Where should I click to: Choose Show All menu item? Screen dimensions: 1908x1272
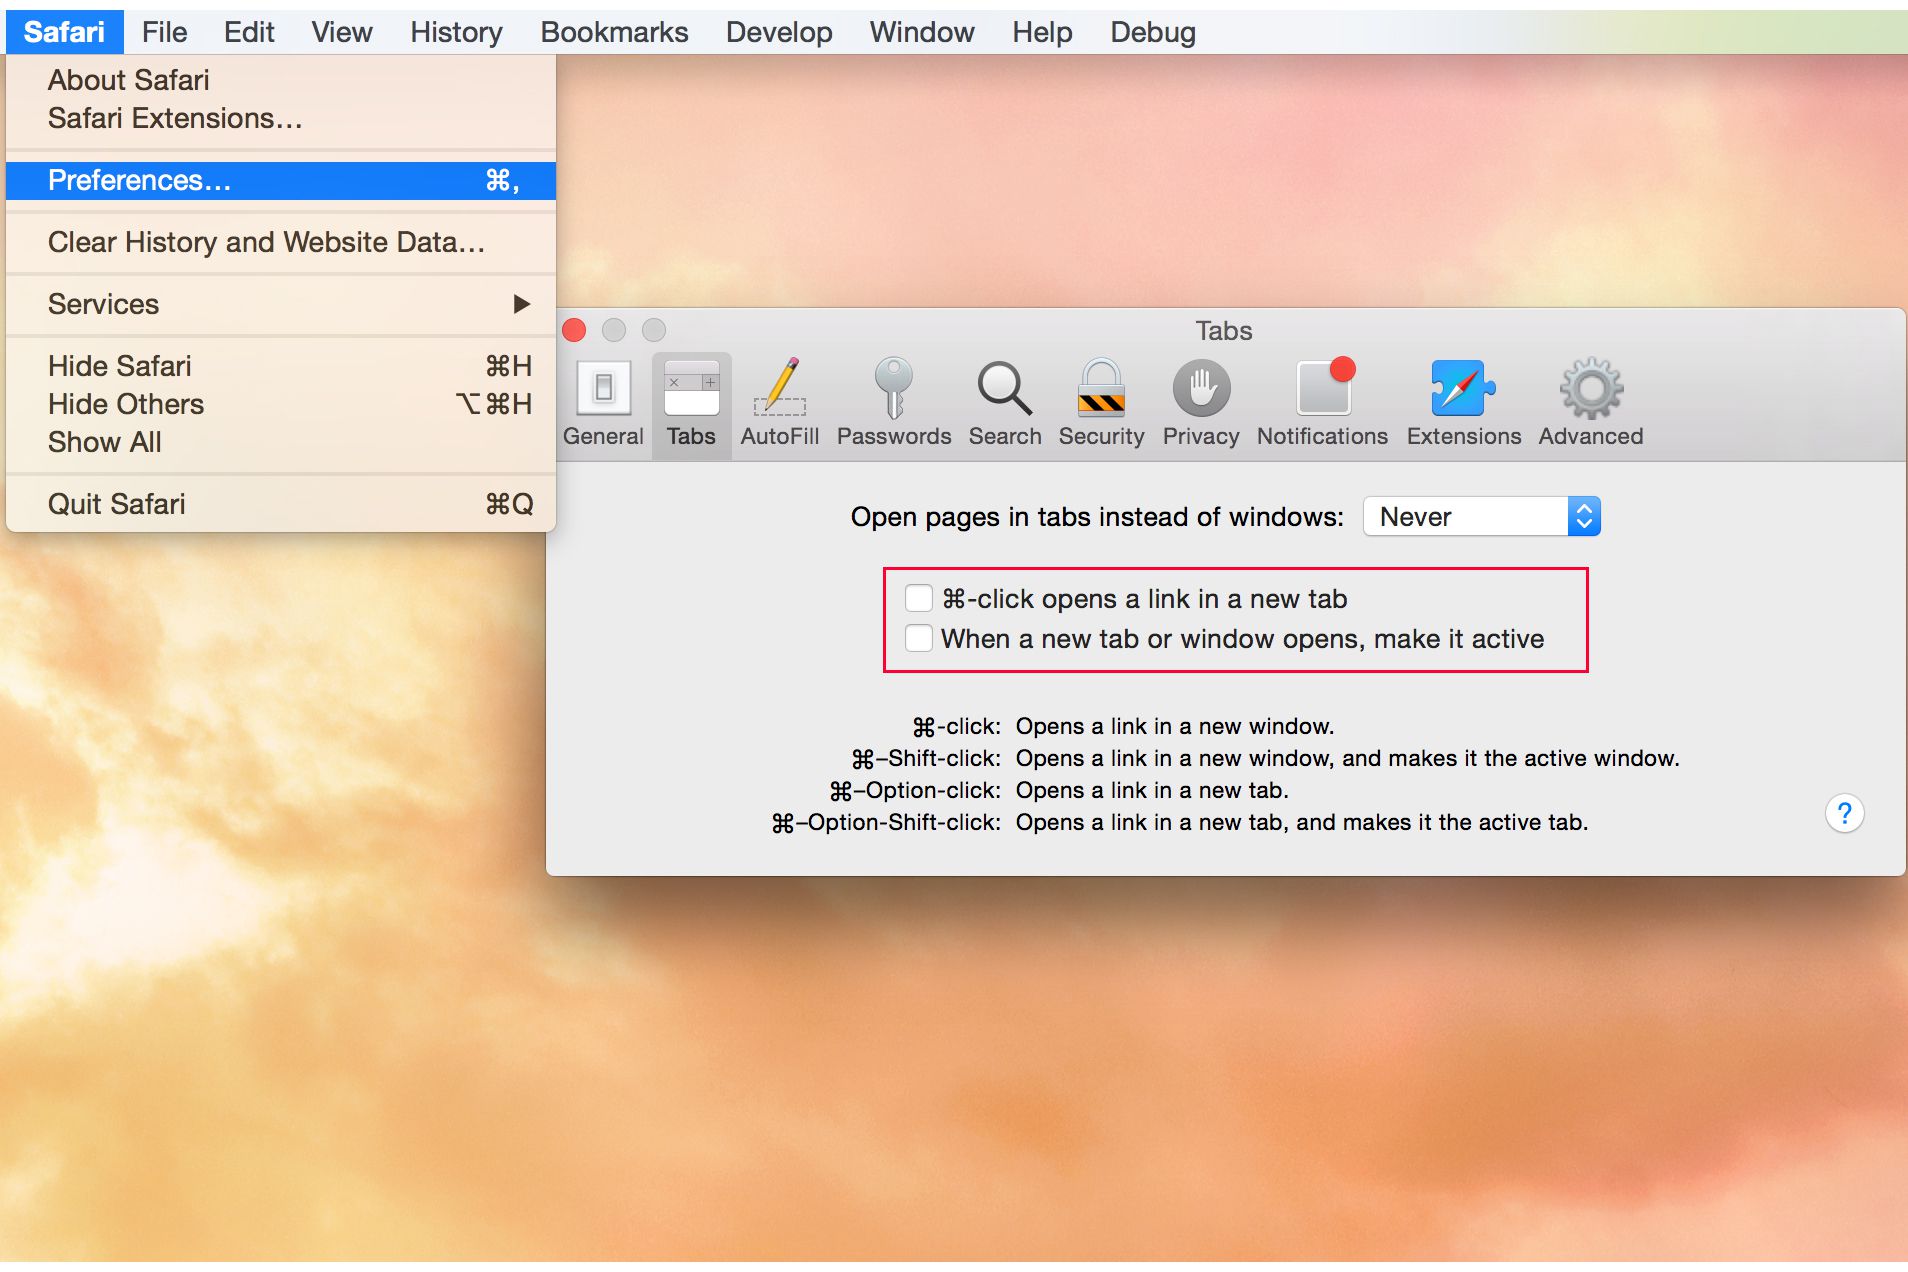[x=281, y=442]
